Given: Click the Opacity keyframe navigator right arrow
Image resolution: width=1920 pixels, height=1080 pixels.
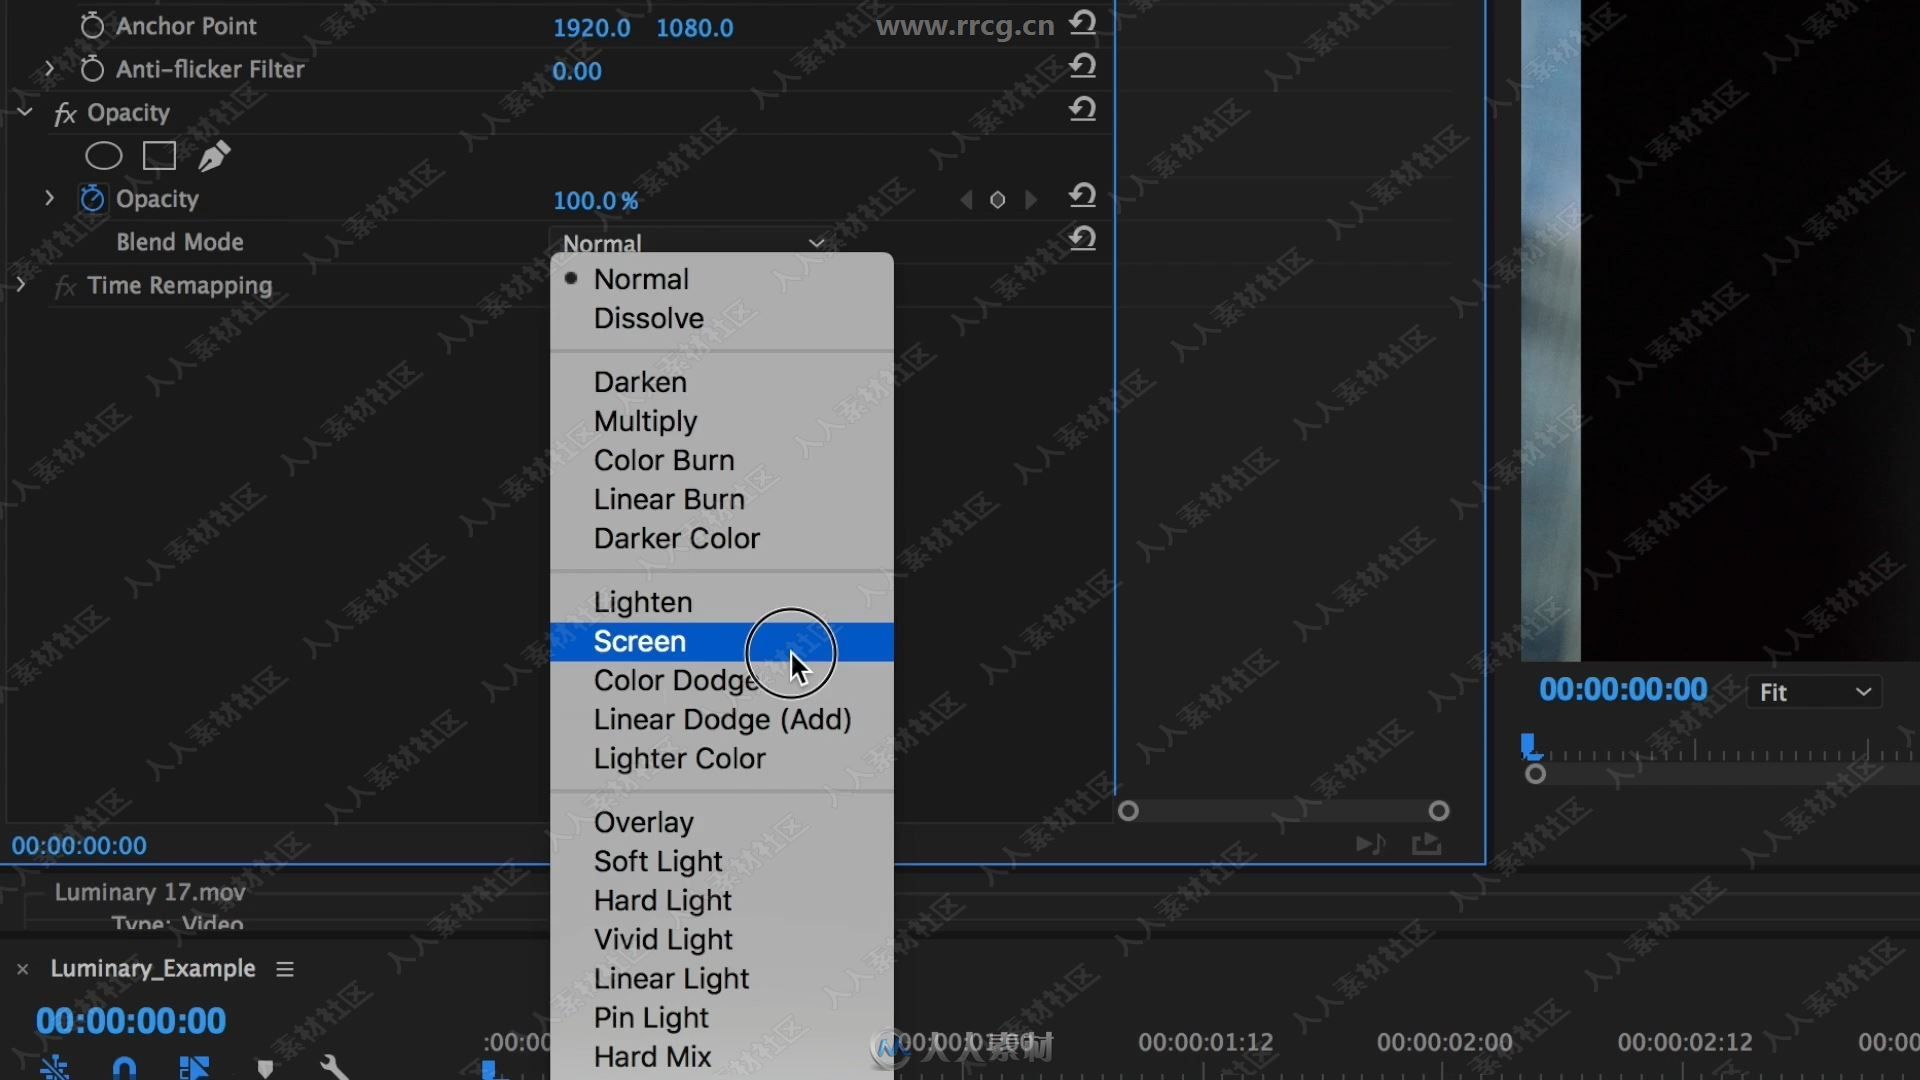Looking at the screenshot, I should click(x=1029, y=200).
